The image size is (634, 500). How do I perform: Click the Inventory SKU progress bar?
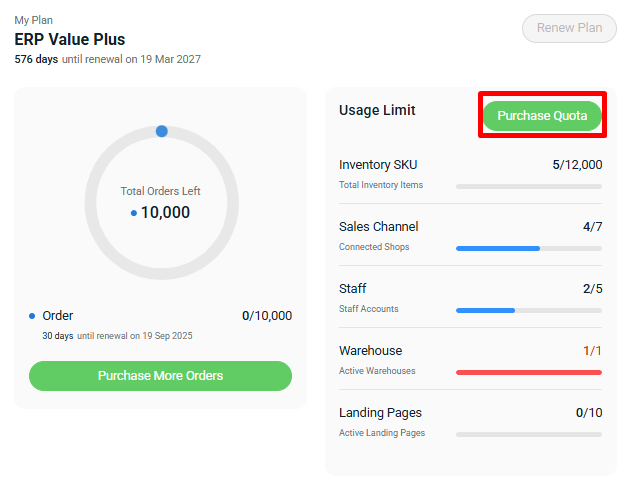point(529,186)
